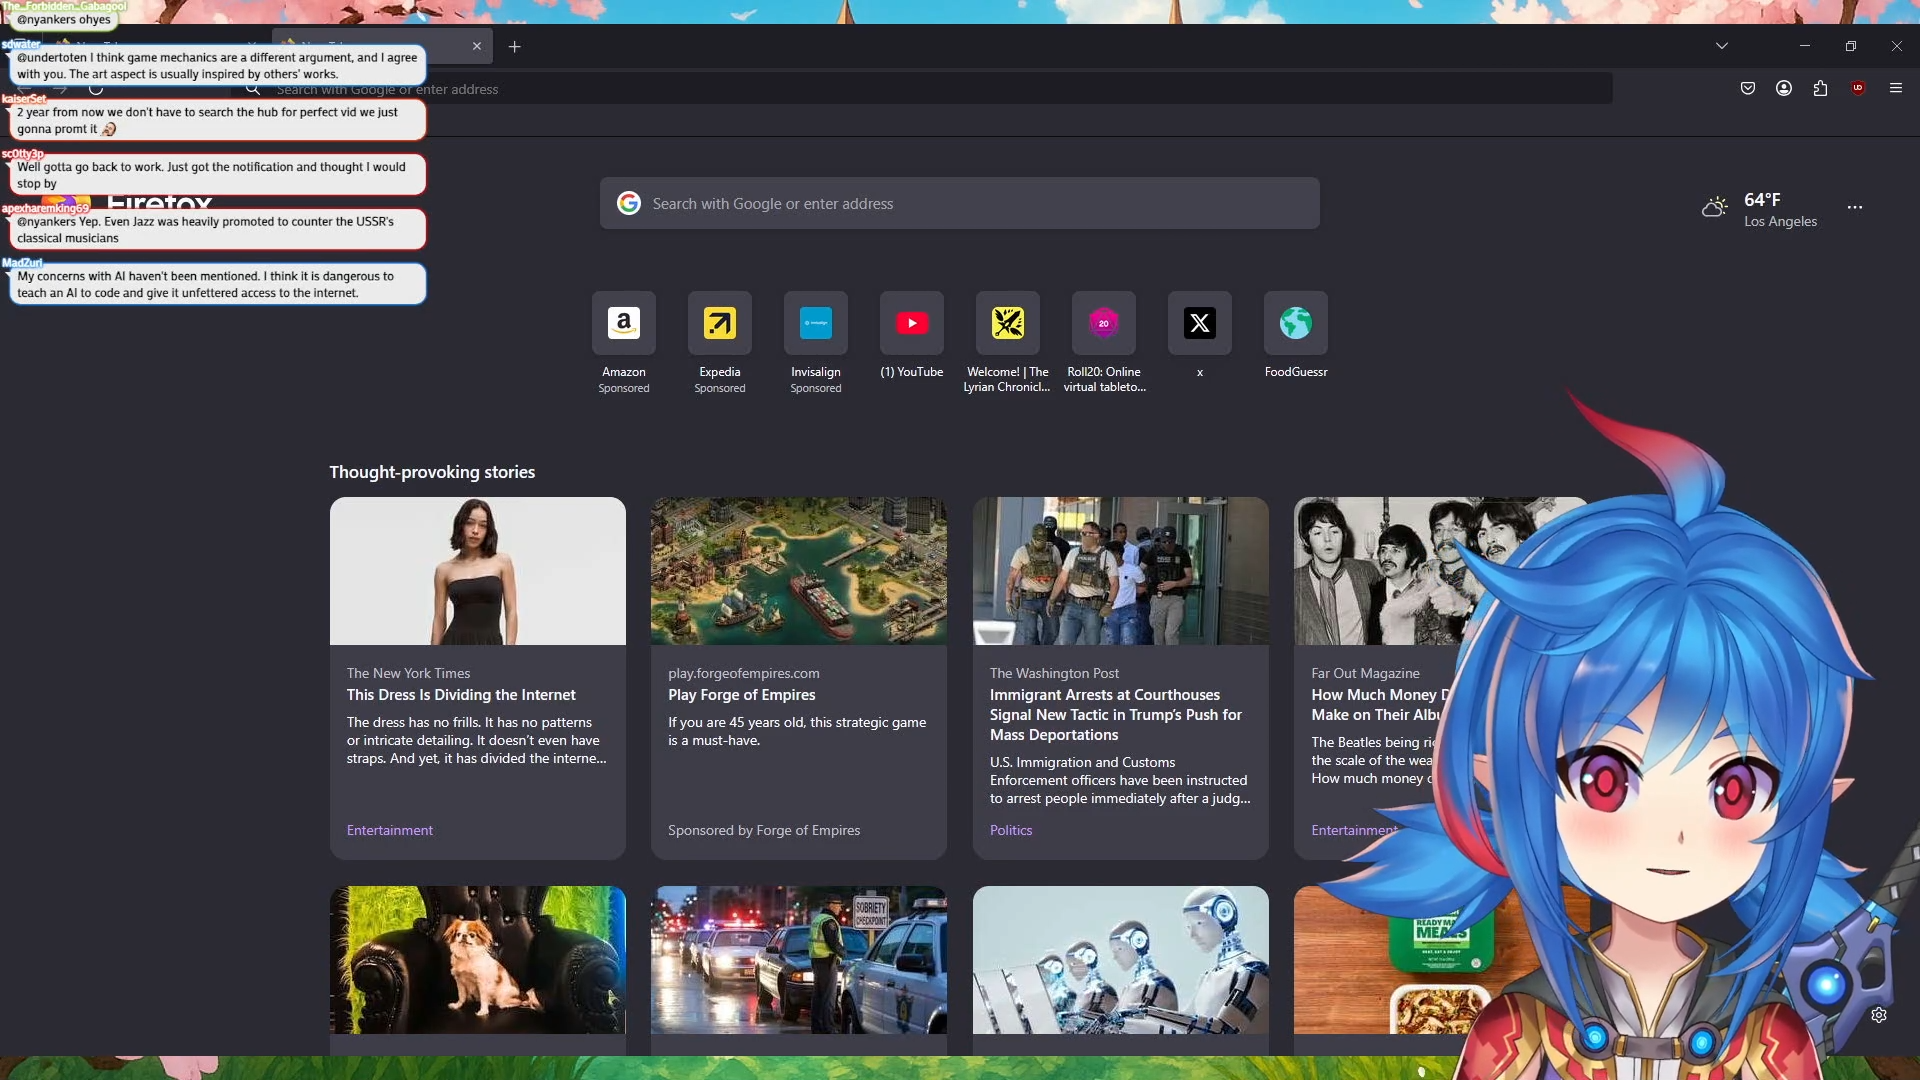Open the Roll20 shortcut tile
Viewport: 1920px width, 1080px height.
point(1103,323)
